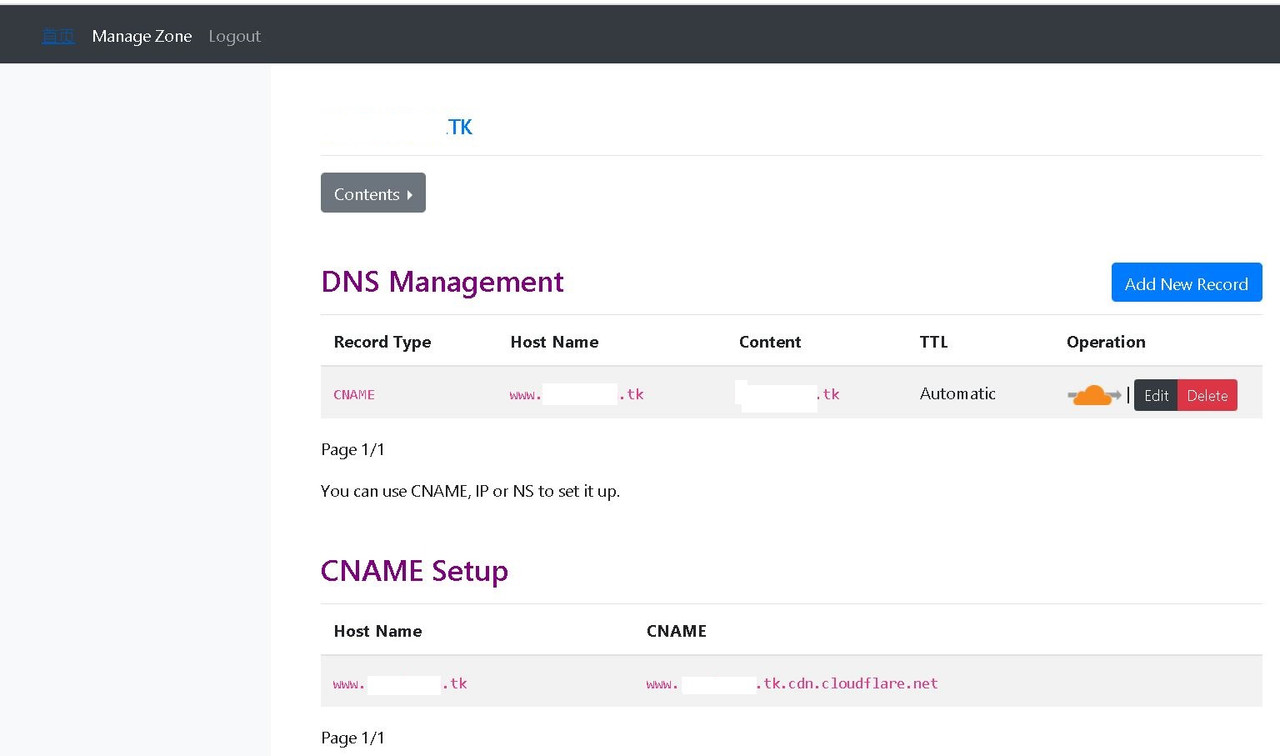Select Page 1/1 text below CNAME Setup table
Screen dimensions: 1280x756
point(353,738)
